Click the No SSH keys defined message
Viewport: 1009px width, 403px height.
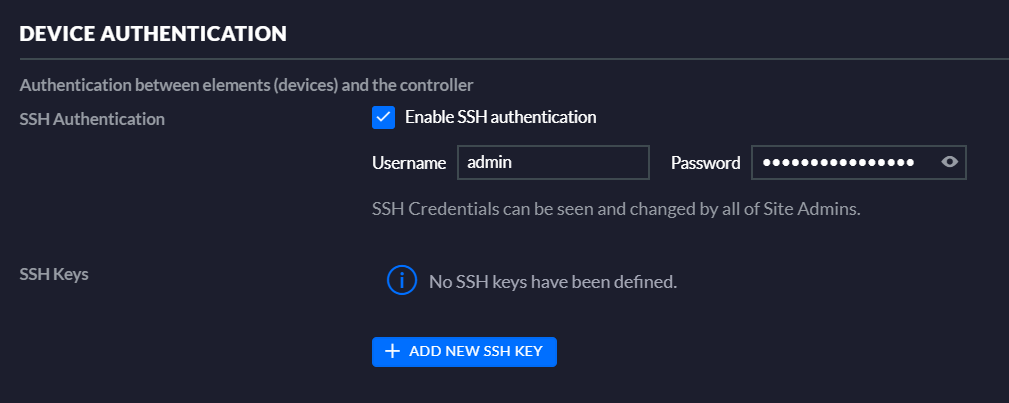[x=553, y=281]
